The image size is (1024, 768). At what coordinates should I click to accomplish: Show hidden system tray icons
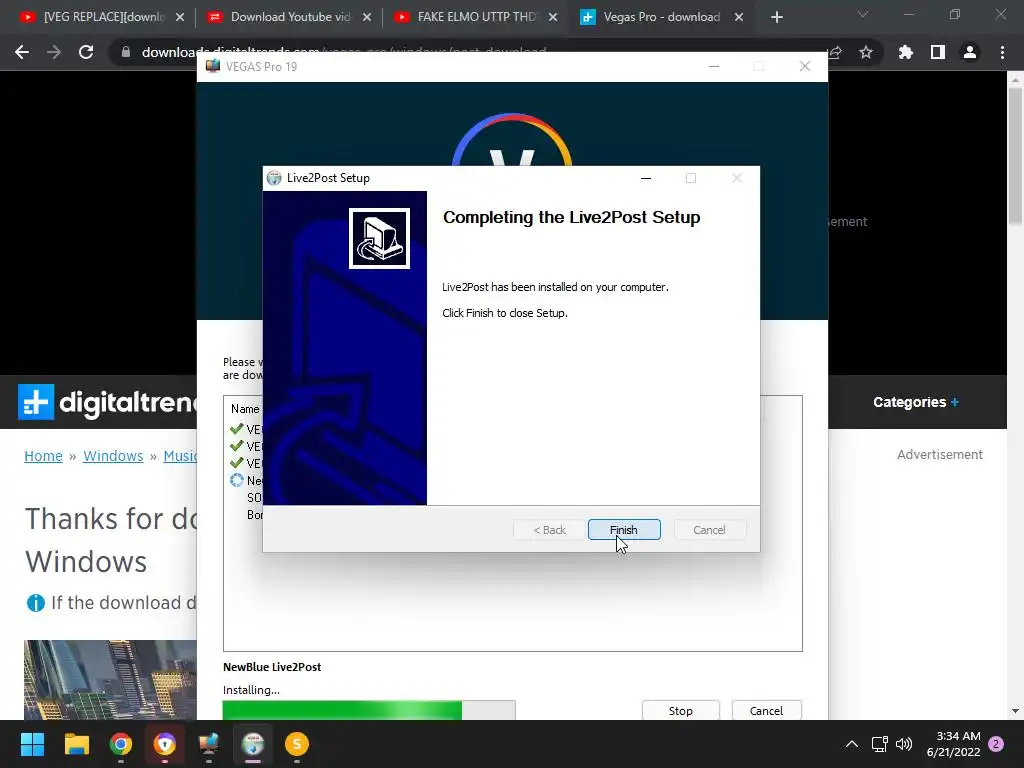click(x=852, y=744)
